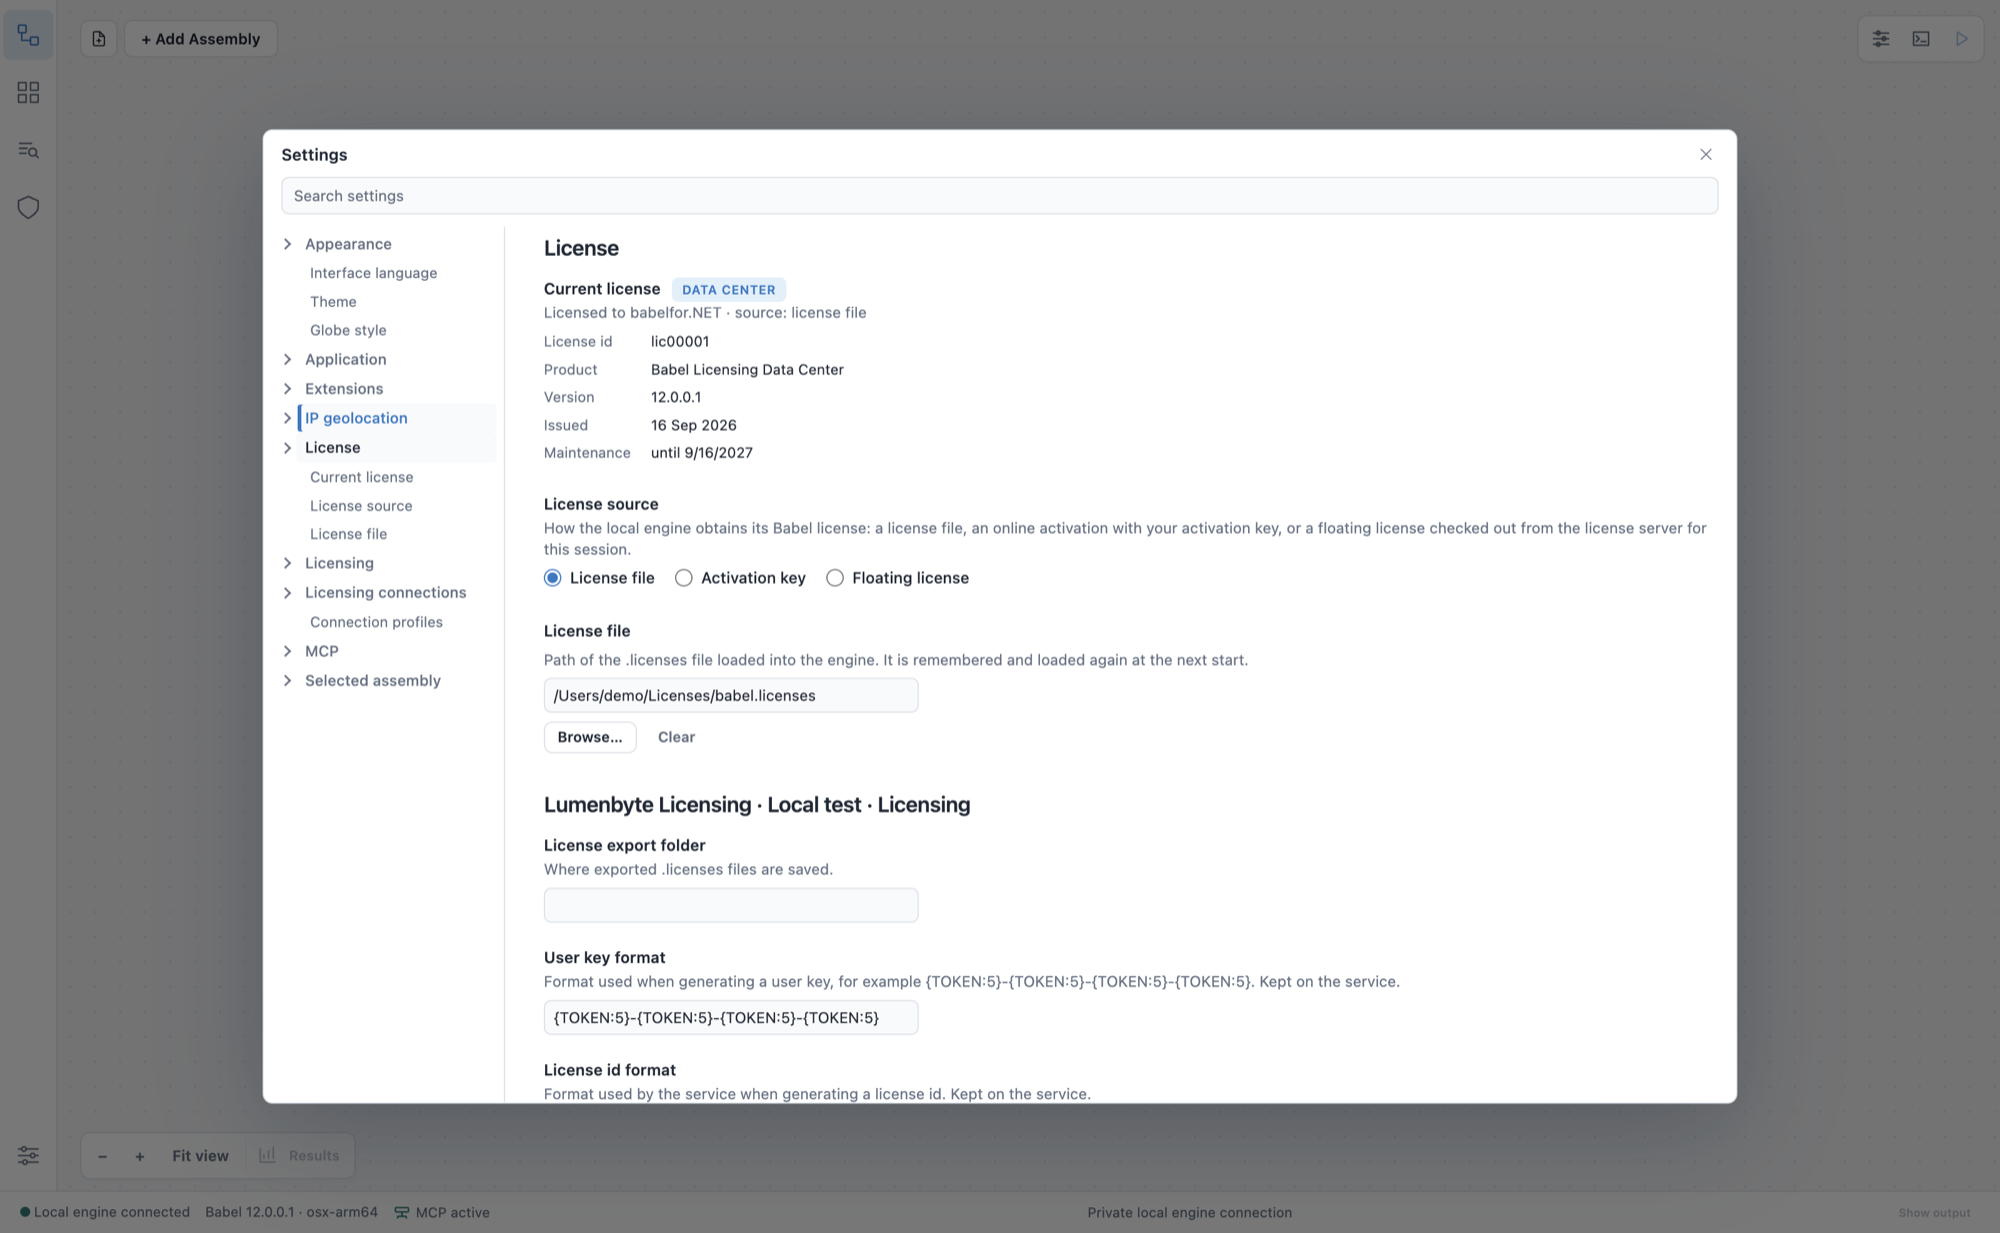Image resolution: width=2000 pixels, height=1233 pixels.
Task: Select Extensions in settings tree
Action: click(x=344, y=388)
